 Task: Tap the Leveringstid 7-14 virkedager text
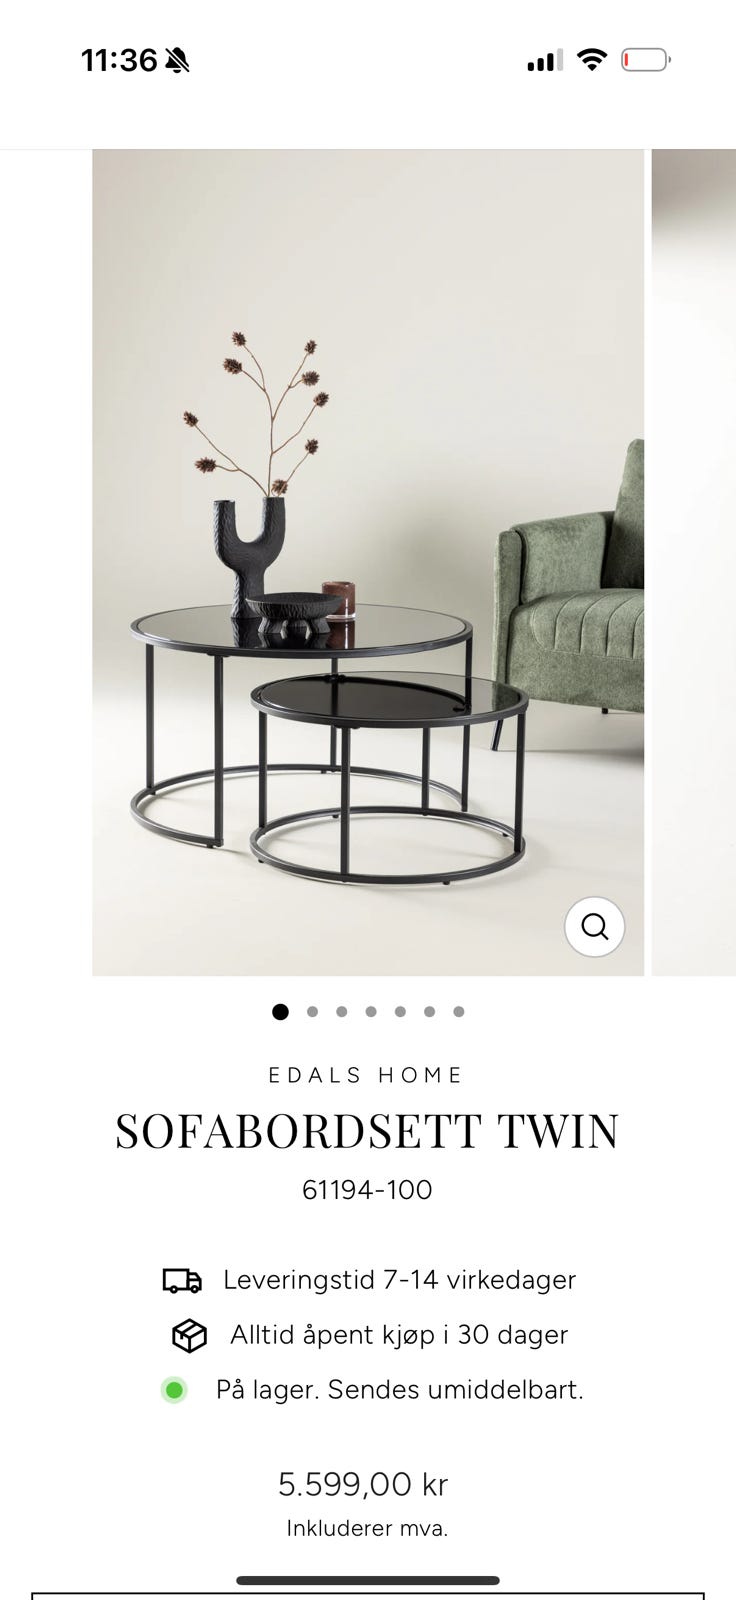(399, 1280)
